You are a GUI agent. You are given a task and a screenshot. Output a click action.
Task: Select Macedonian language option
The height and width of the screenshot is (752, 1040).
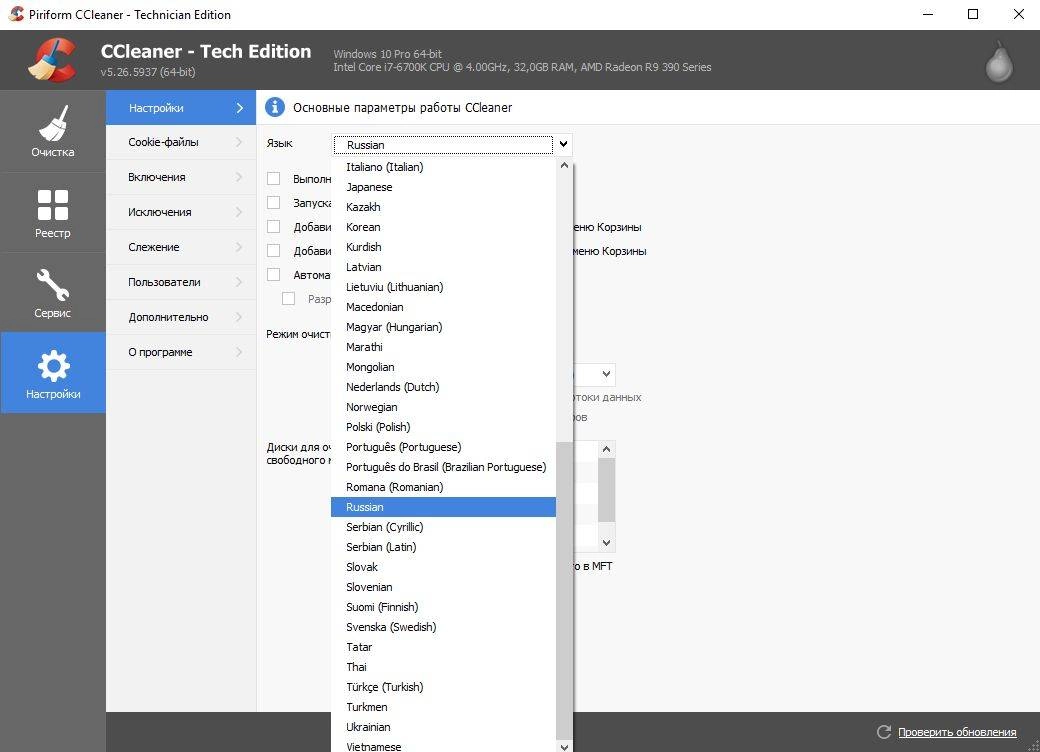click(x=443, y=307)
